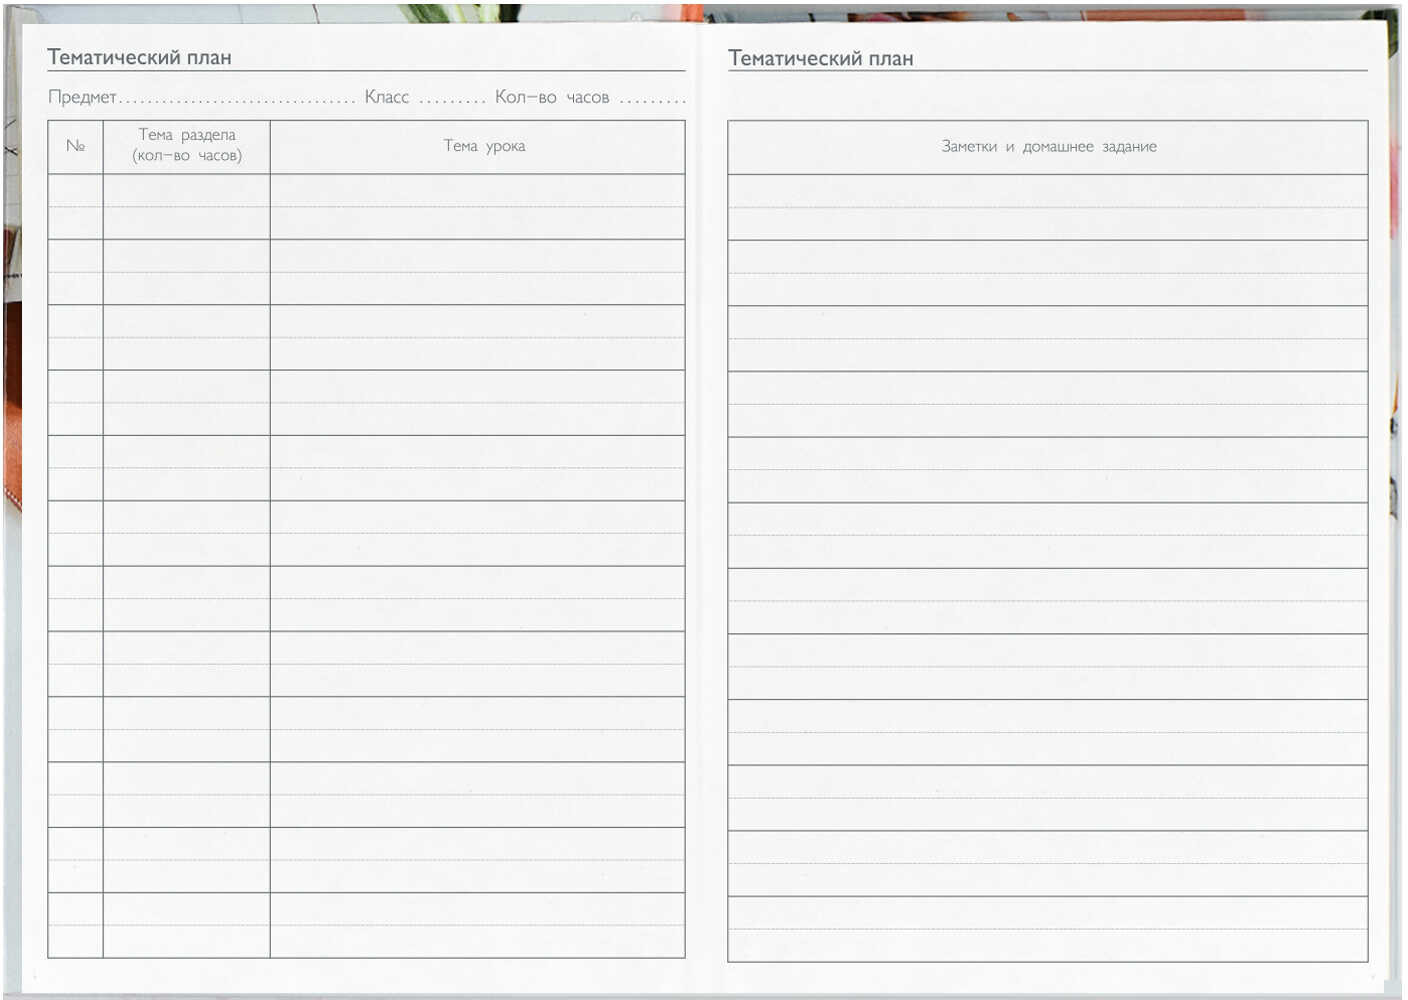Click the "Кол-во часов" label at top
The image size is (1408, 1000).
point(552,97)
